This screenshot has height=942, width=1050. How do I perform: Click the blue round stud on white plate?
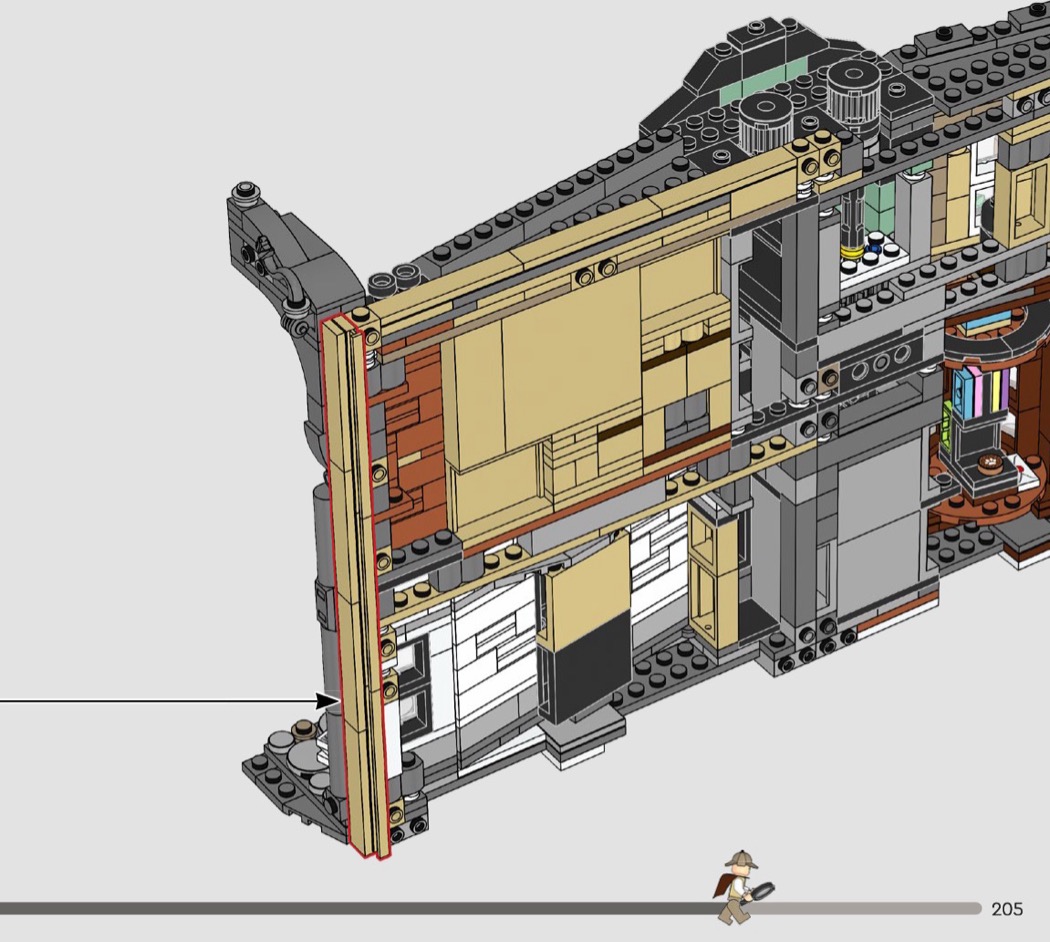click(876, 241)
